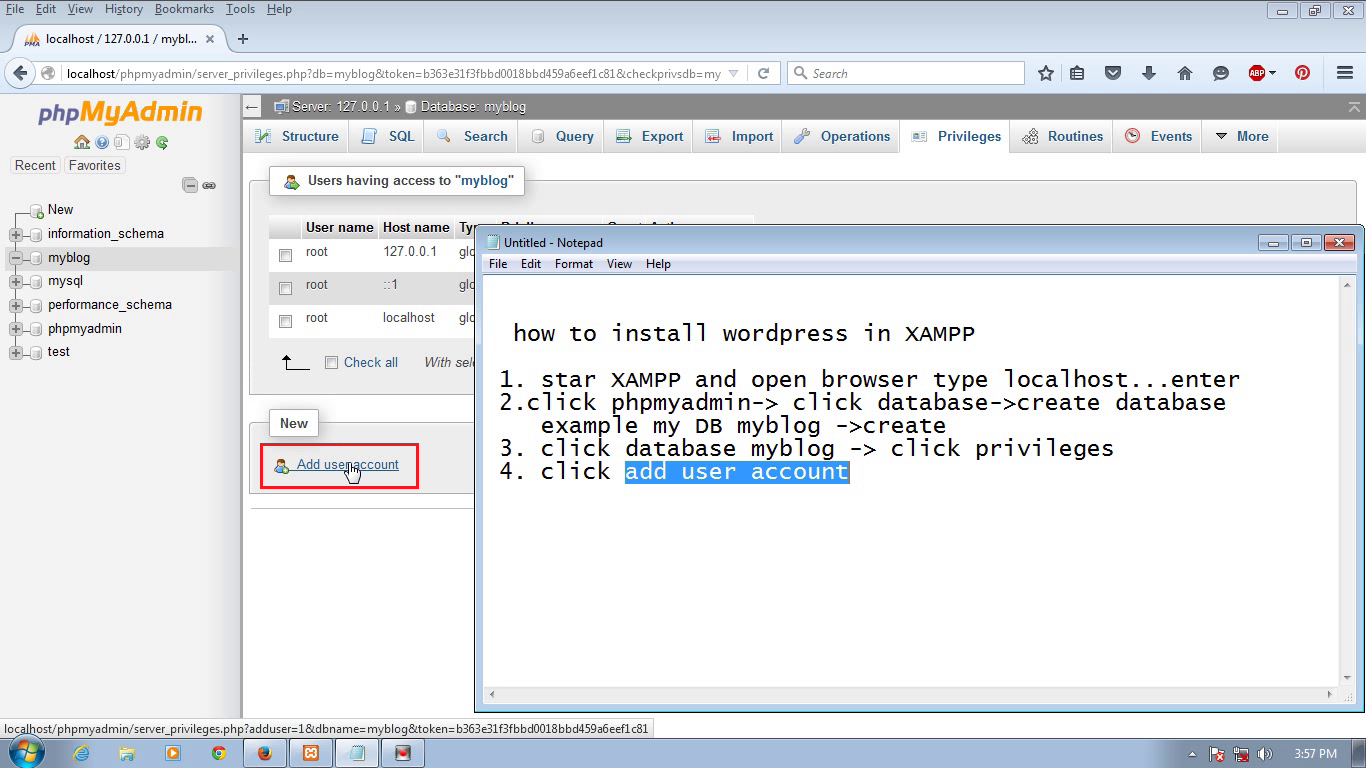Click the Notepad horizontal scrollbar
1366x768 pixels.
[911, 695]
